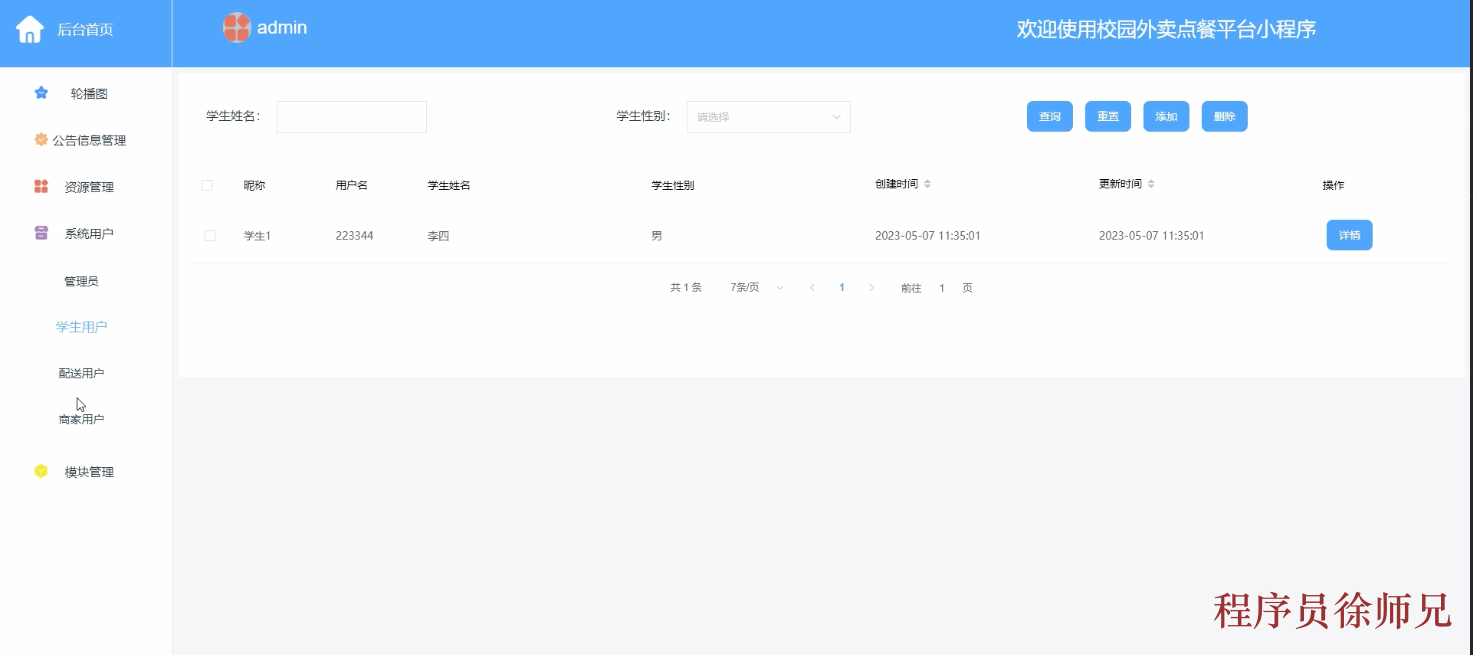Open the 7条/页 page size dropdown
This screenshot has width=1473, height=655.
click(754, 287)
